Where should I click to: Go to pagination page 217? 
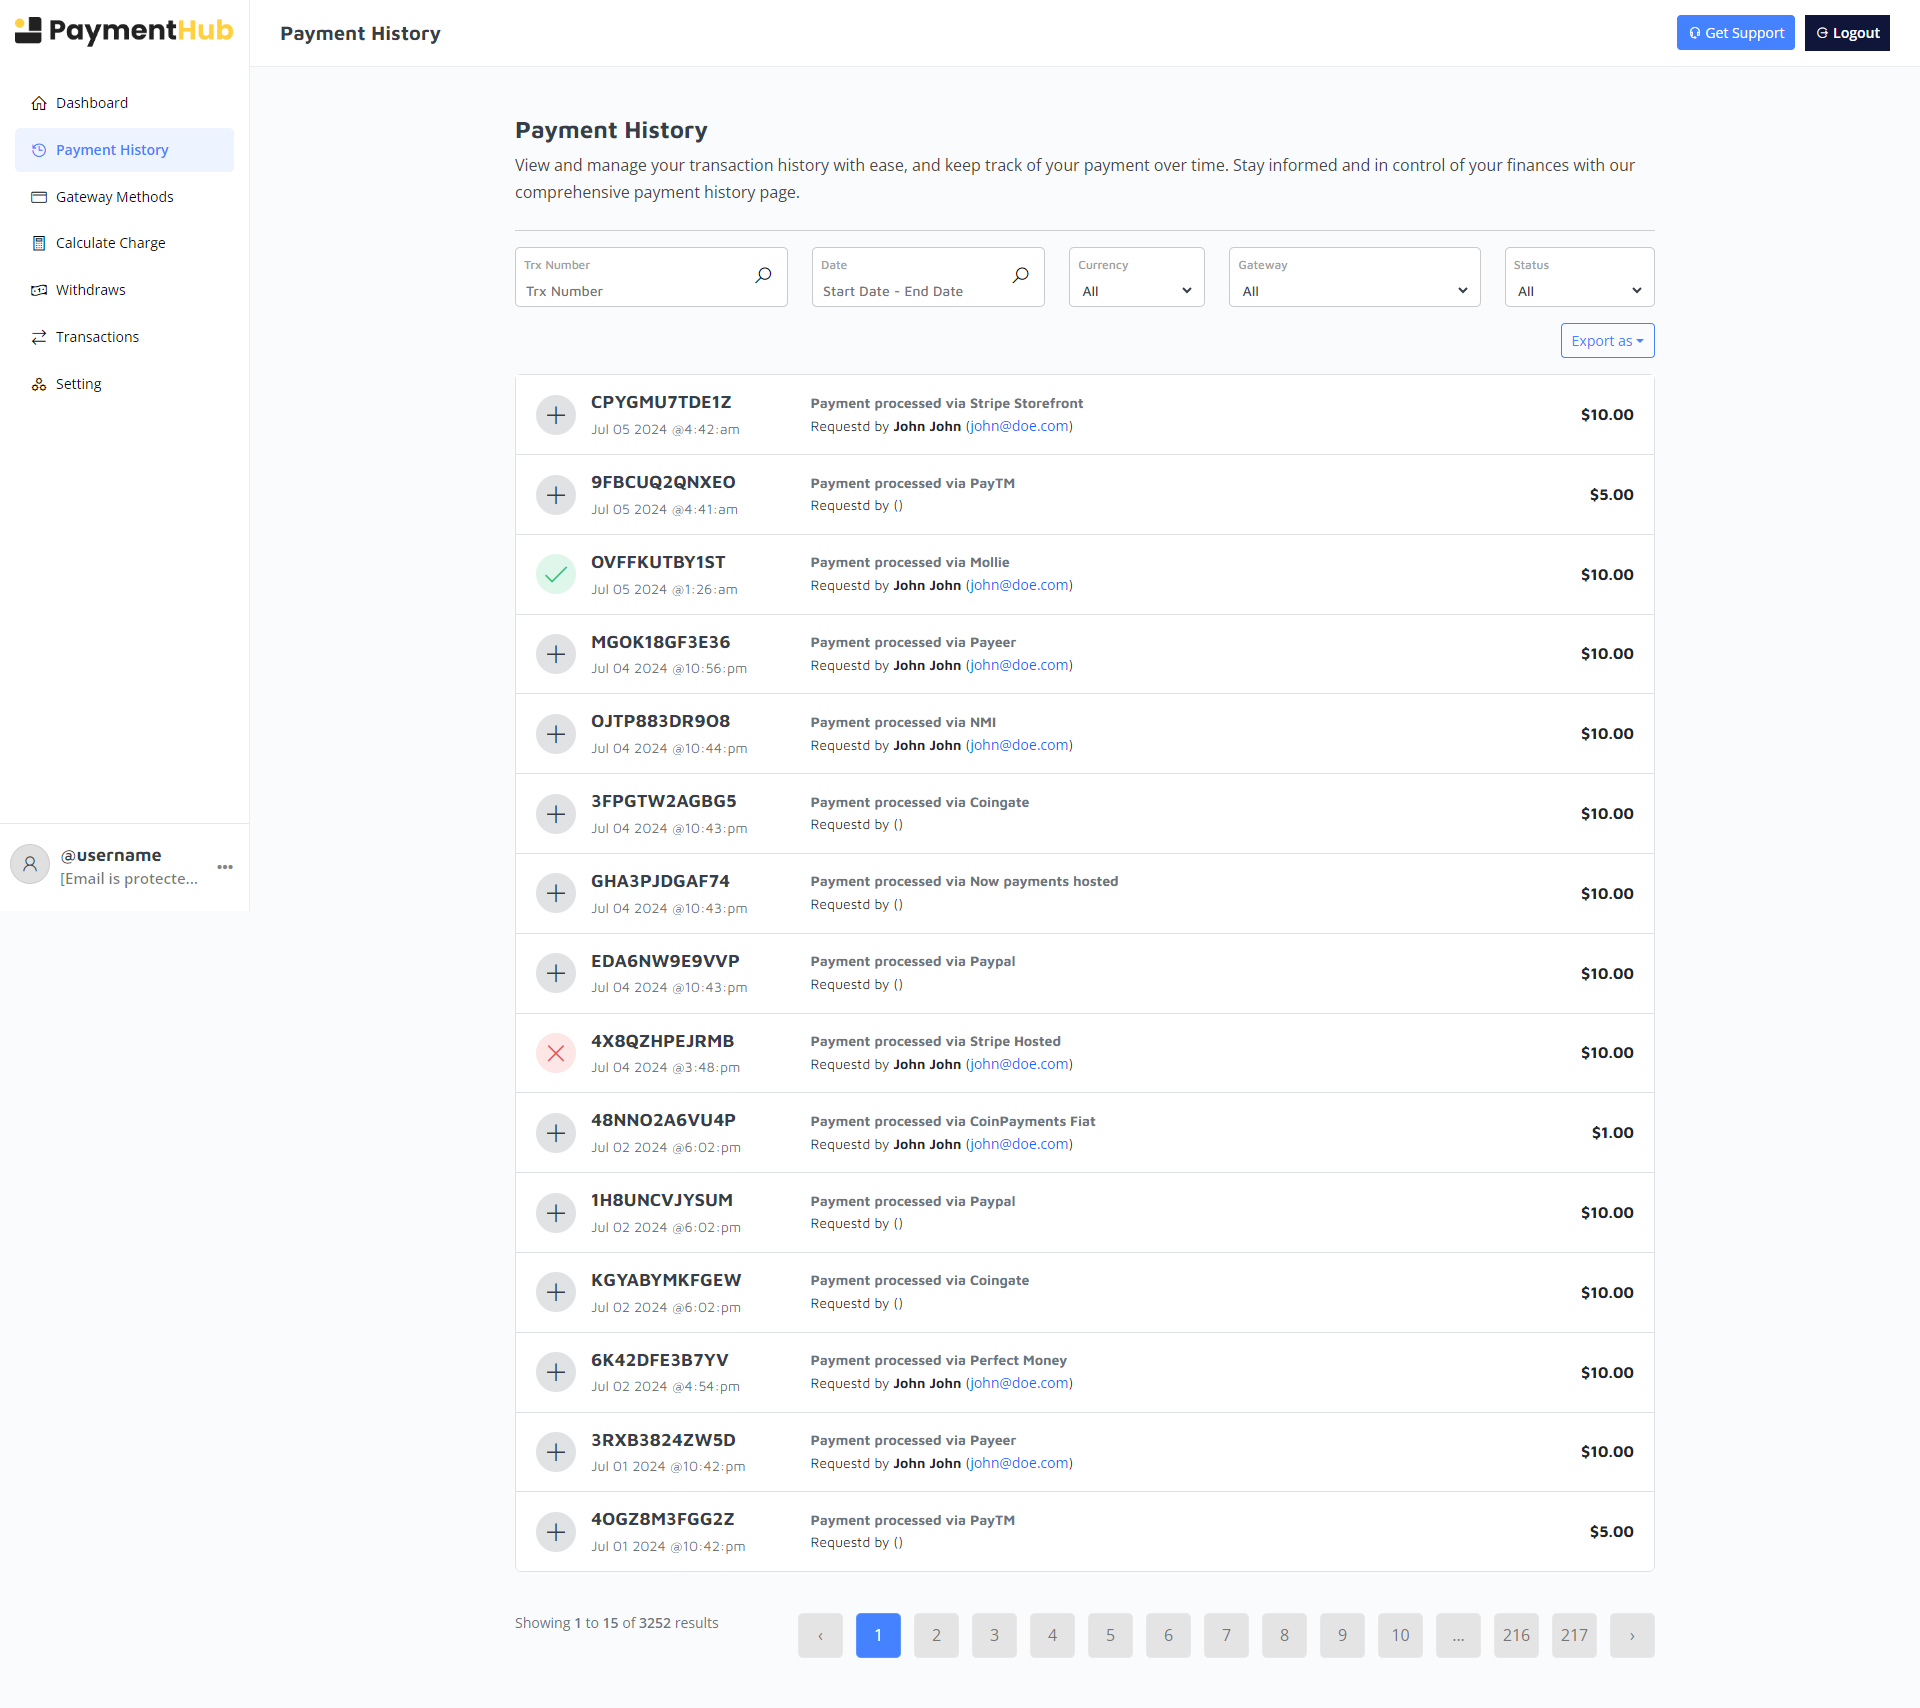click(x=1574, y=1635)
